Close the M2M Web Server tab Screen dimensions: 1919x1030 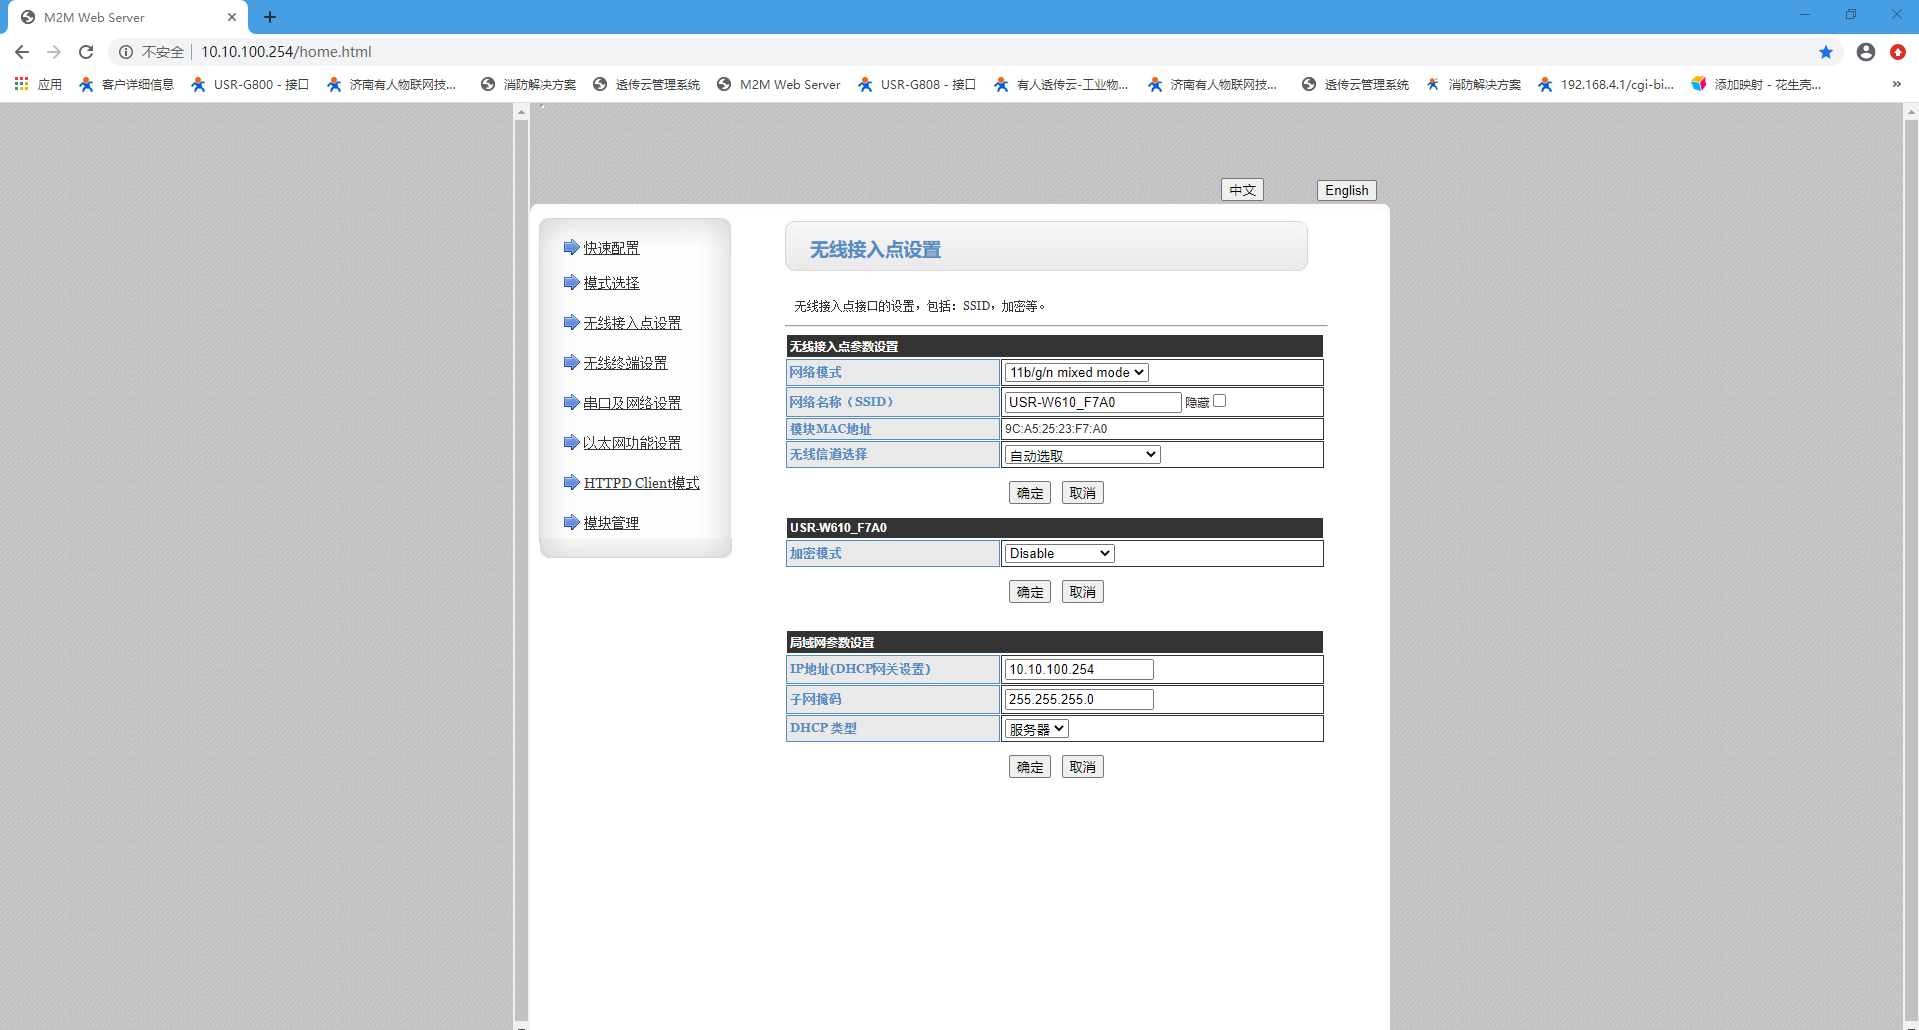tap(232, 17)
